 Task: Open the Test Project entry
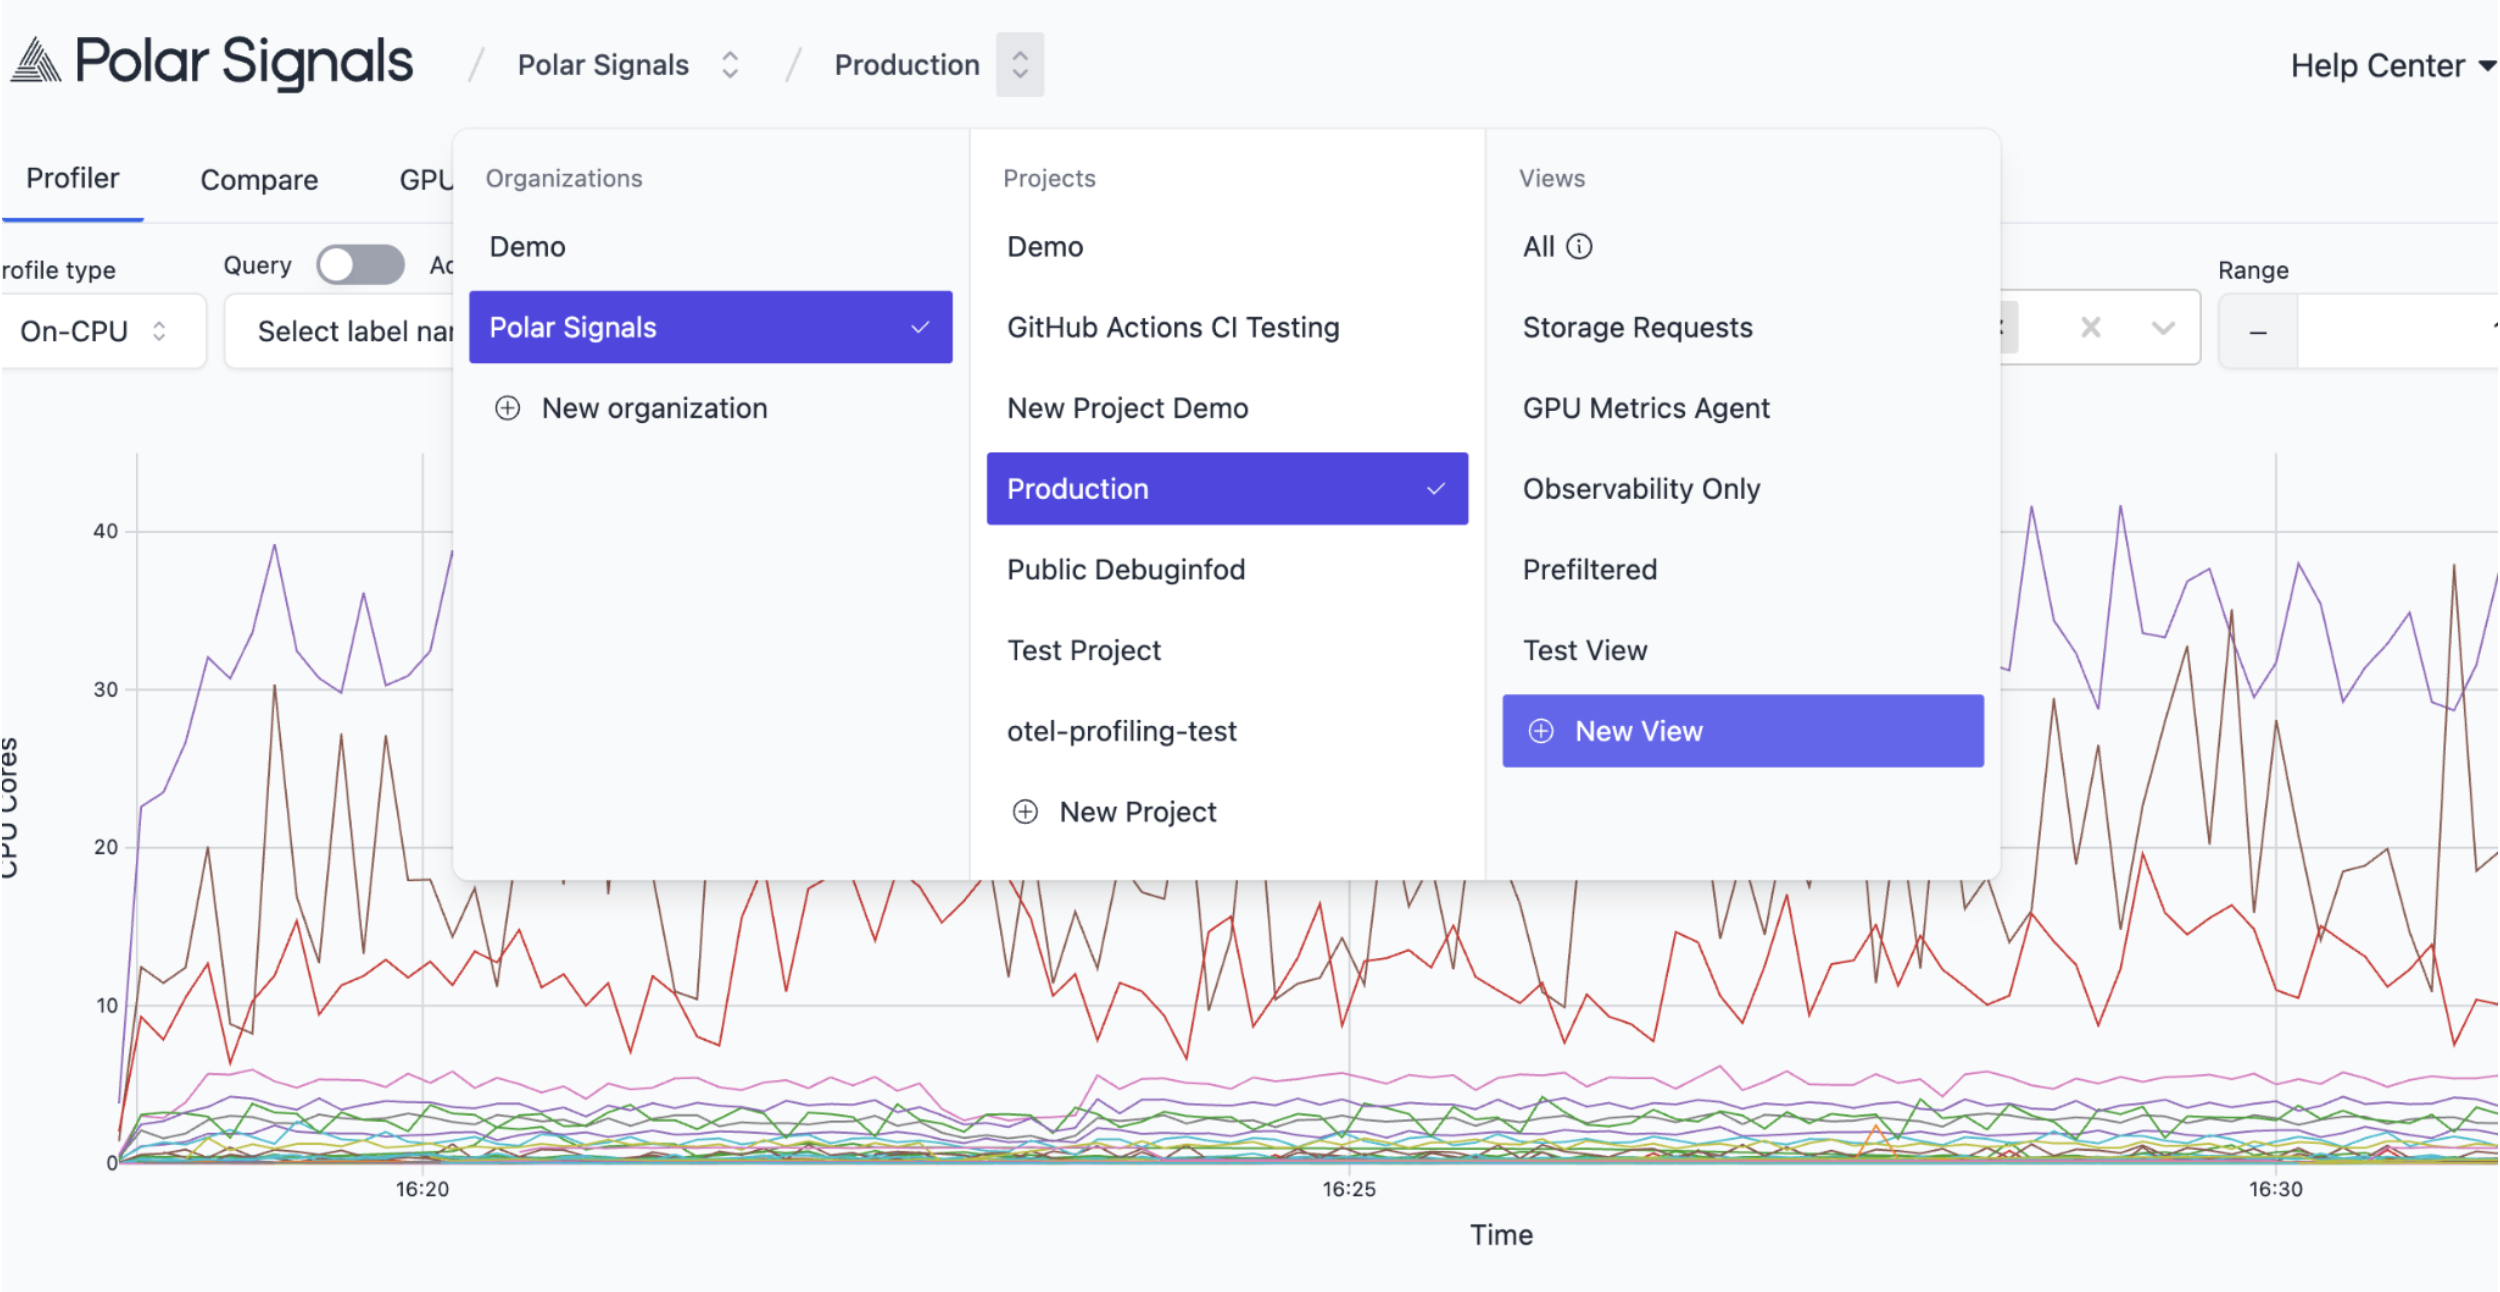(1227, 651)
